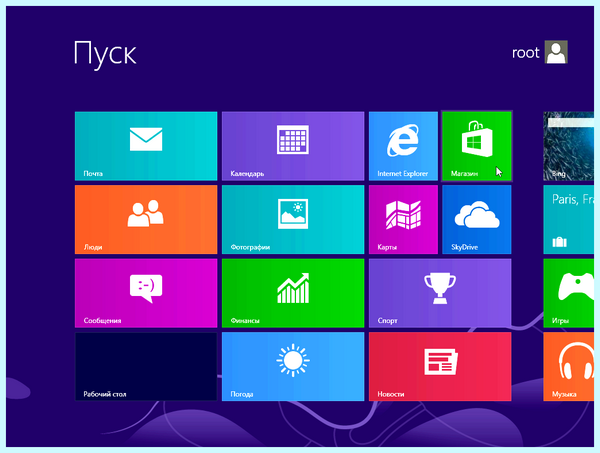Open the Музыка headphones tile
Screen dimensions: 600x453
(x=569, y=367)
